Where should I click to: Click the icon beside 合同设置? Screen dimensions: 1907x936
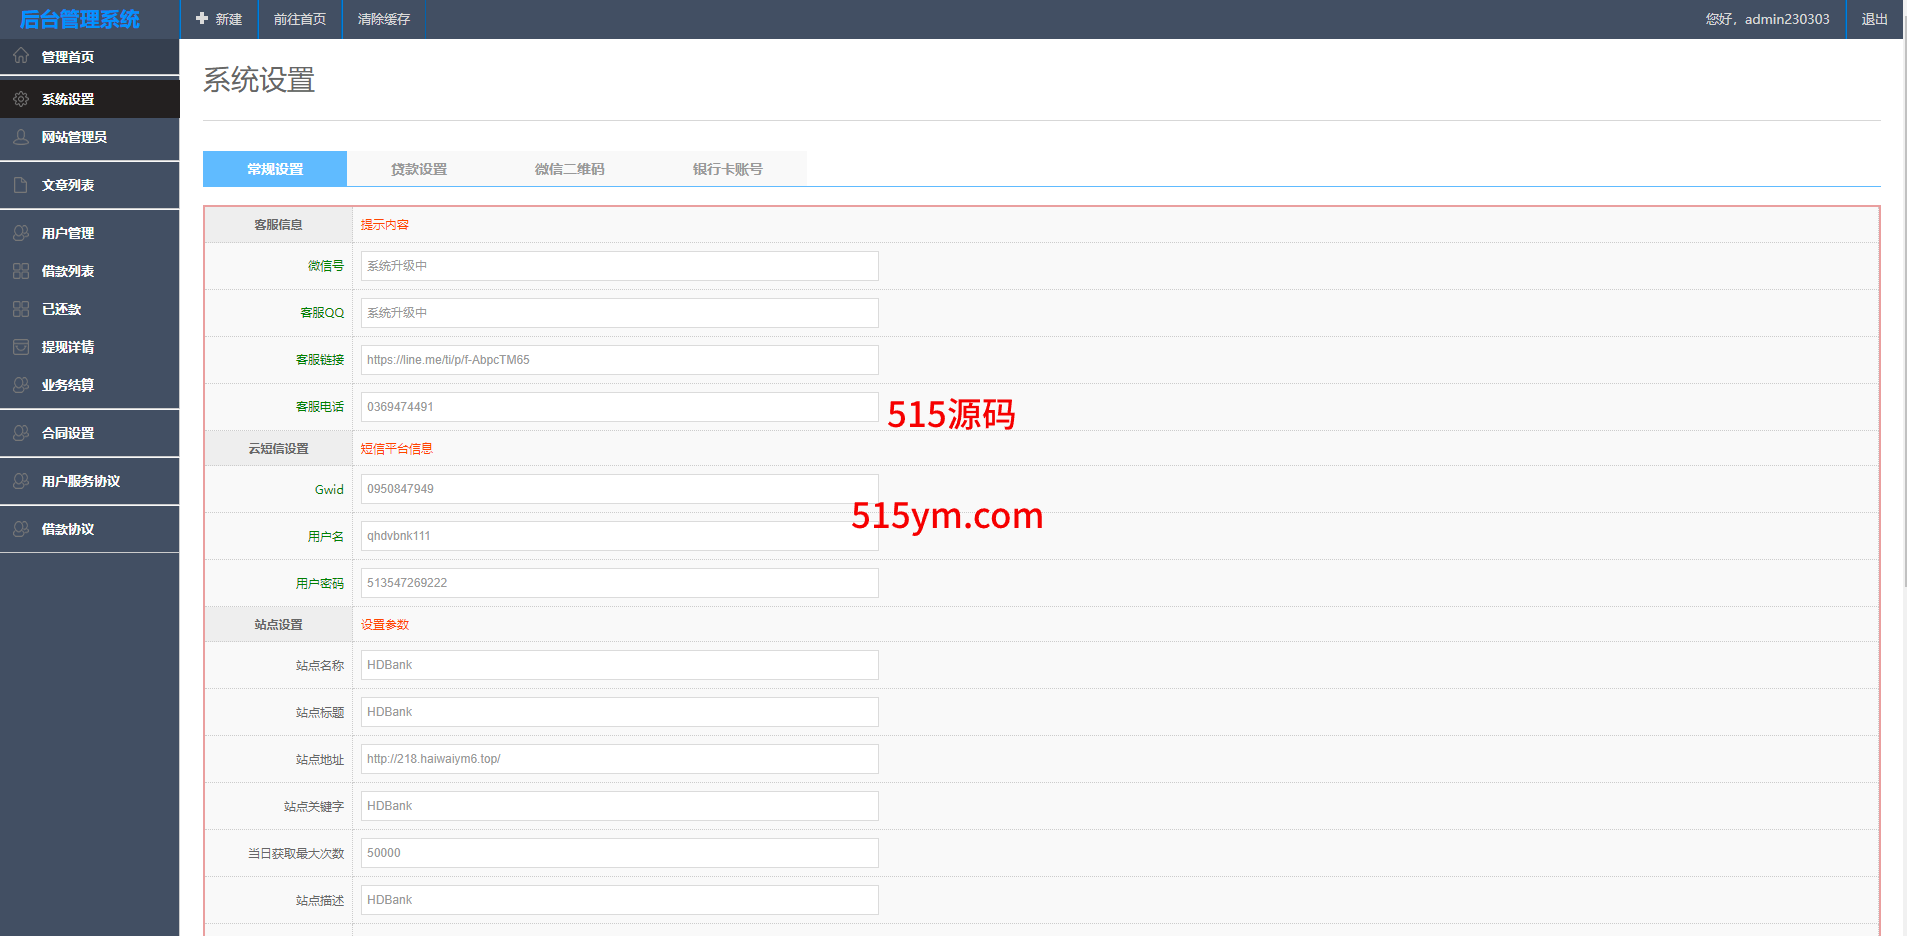[x=21, y=433]
